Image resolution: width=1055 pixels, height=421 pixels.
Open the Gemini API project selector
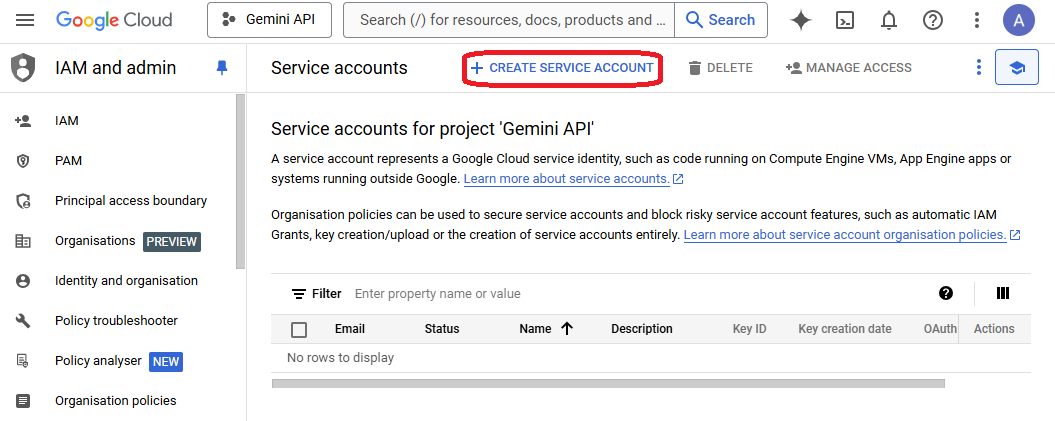point(269,20)
